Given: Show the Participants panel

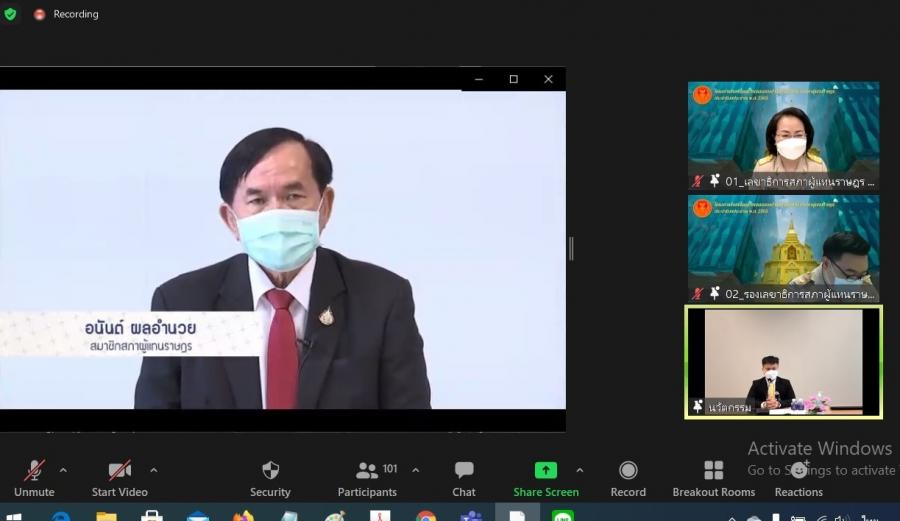Looking at the screenshot, I should coord(368,477).
